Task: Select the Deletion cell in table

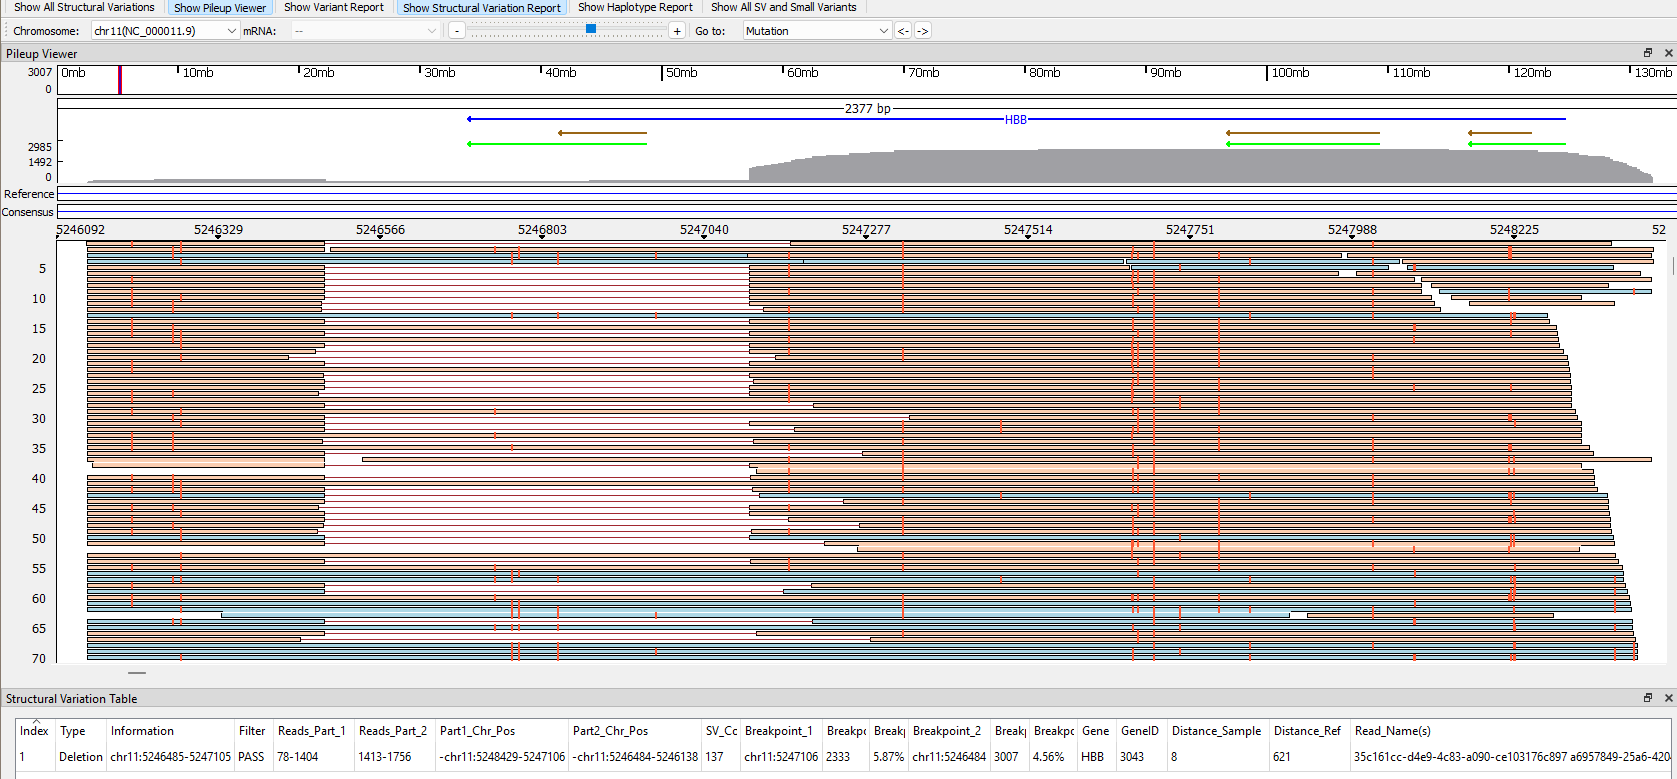Action: click(x=80, y=757)
